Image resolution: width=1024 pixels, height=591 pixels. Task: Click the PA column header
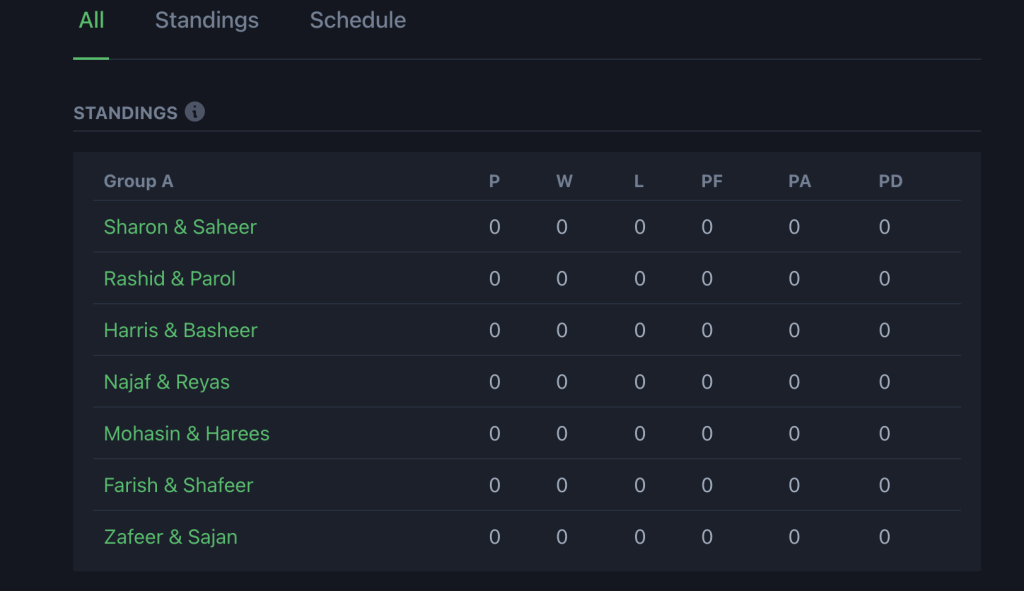click(799, 181)
